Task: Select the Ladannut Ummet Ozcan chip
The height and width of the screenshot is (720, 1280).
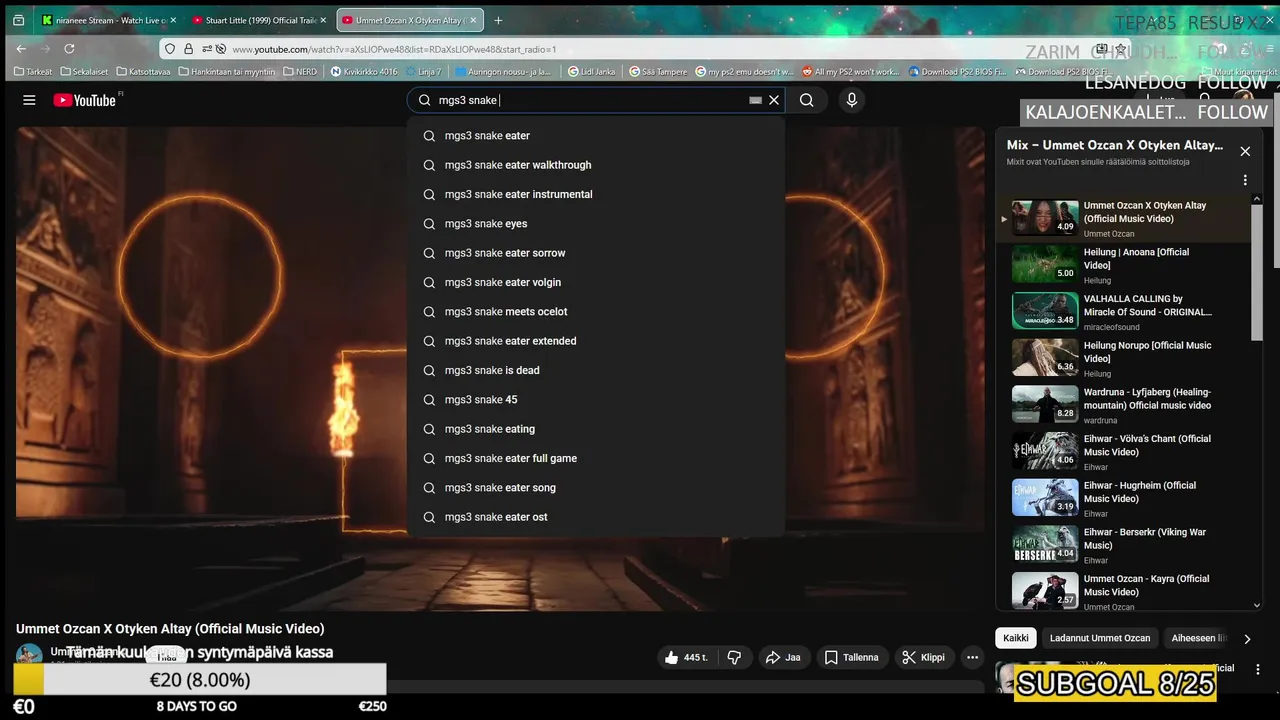Action: coord(1100,638)
